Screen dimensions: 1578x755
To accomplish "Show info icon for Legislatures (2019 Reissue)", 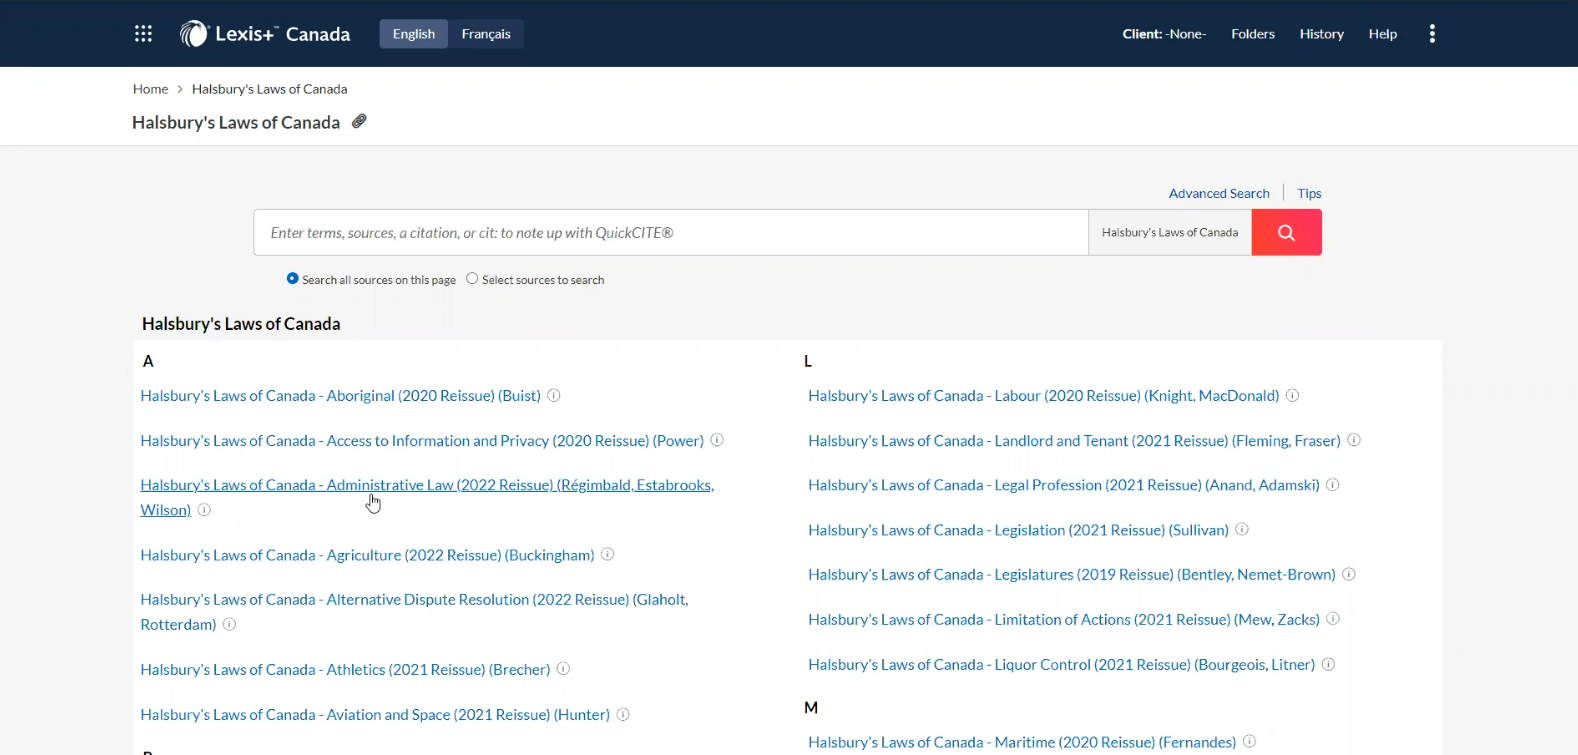I will [x=1349, y=574].
